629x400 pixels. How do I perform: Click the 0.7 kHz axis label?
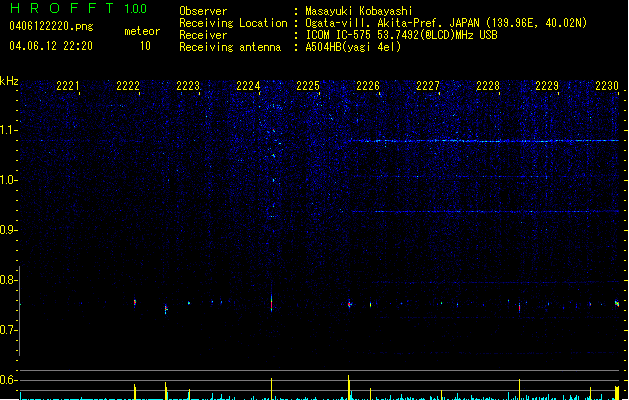8,330
